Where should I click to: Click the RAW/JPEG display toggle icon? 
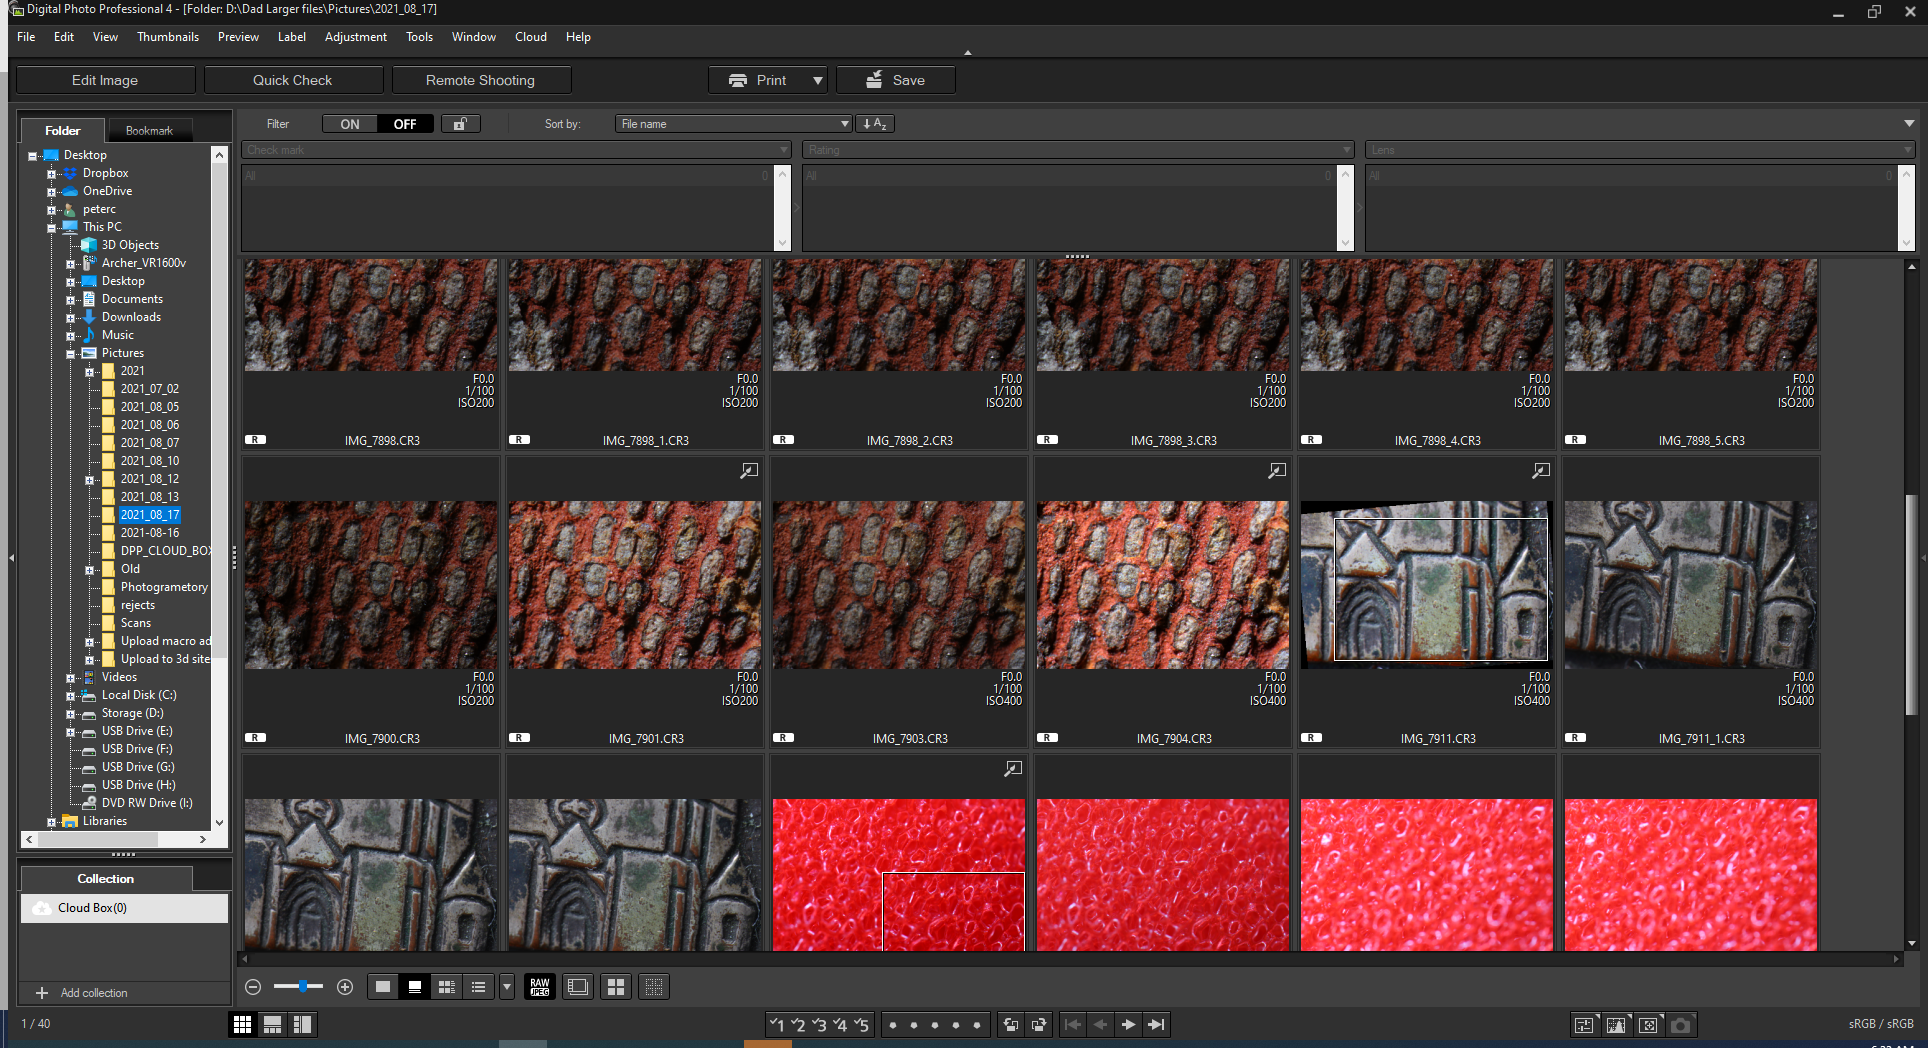click(540, 987)
